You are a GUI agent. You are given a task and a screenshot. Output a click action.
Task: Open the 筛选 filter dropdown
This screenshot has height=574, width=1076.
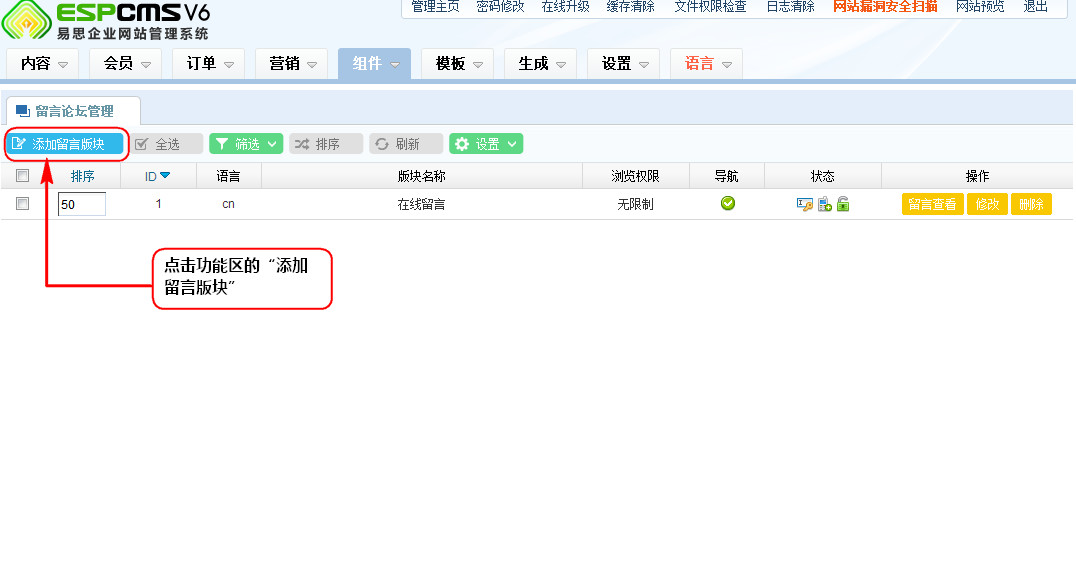click(x=246, y=144)
